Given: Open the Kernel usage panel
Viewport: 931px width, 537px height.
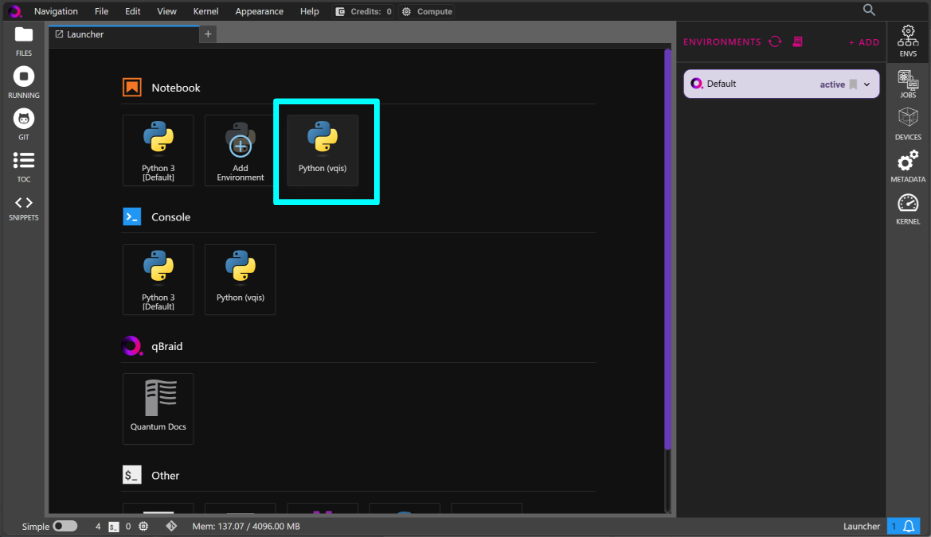Looking at the screenshot, I should [x=908, y=209].
